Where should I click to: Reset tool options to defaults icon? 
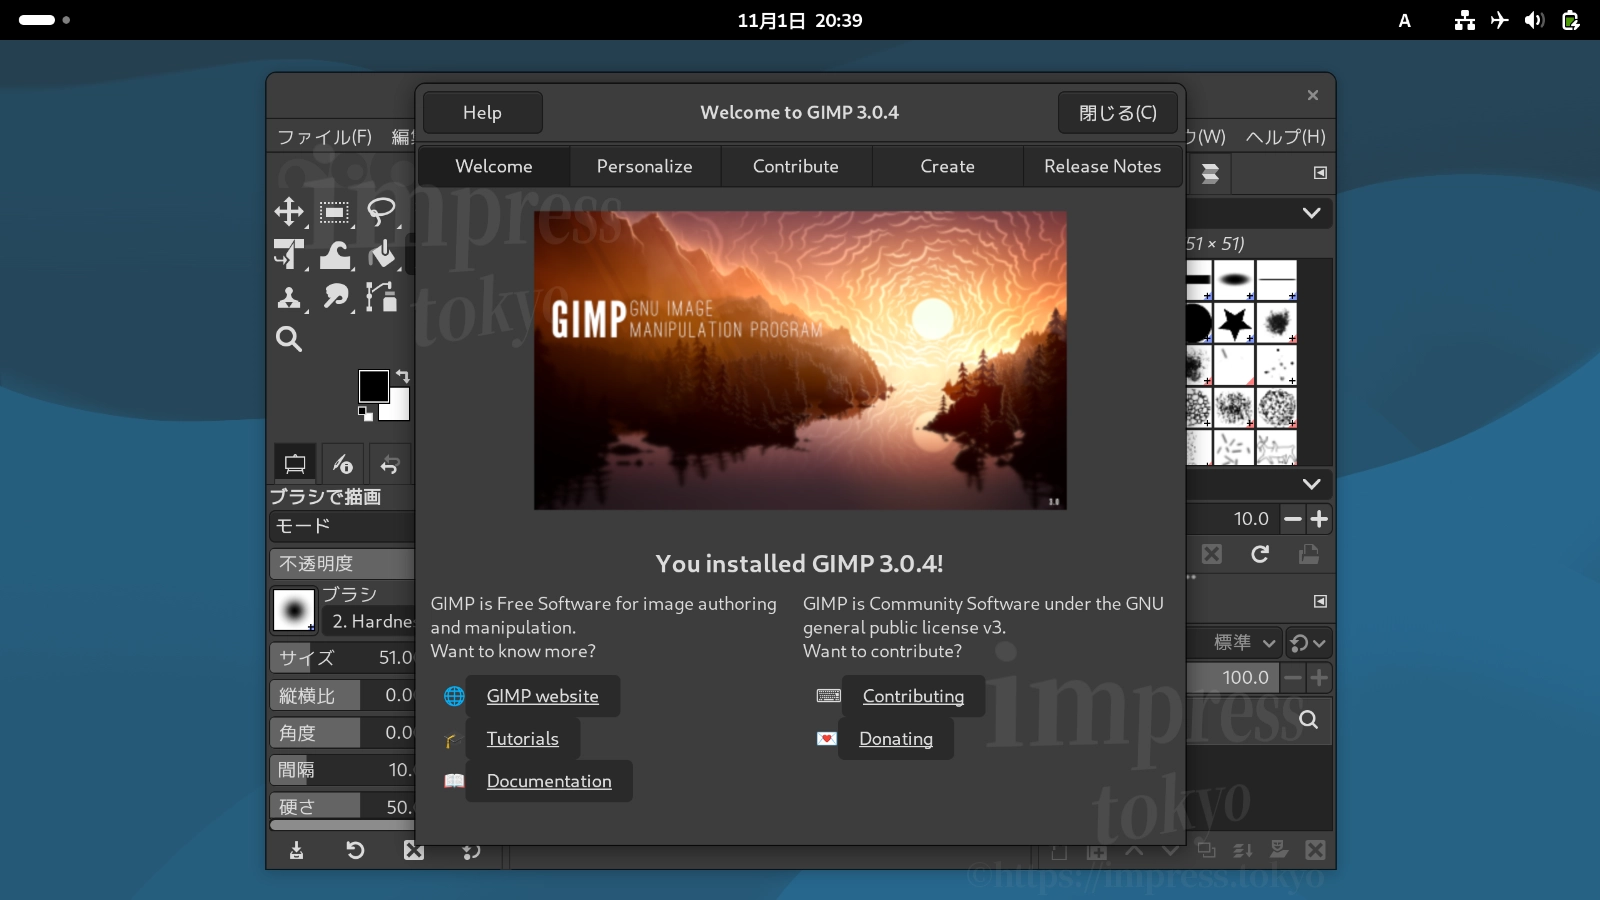pyautogui.click(x=471, y=850)
